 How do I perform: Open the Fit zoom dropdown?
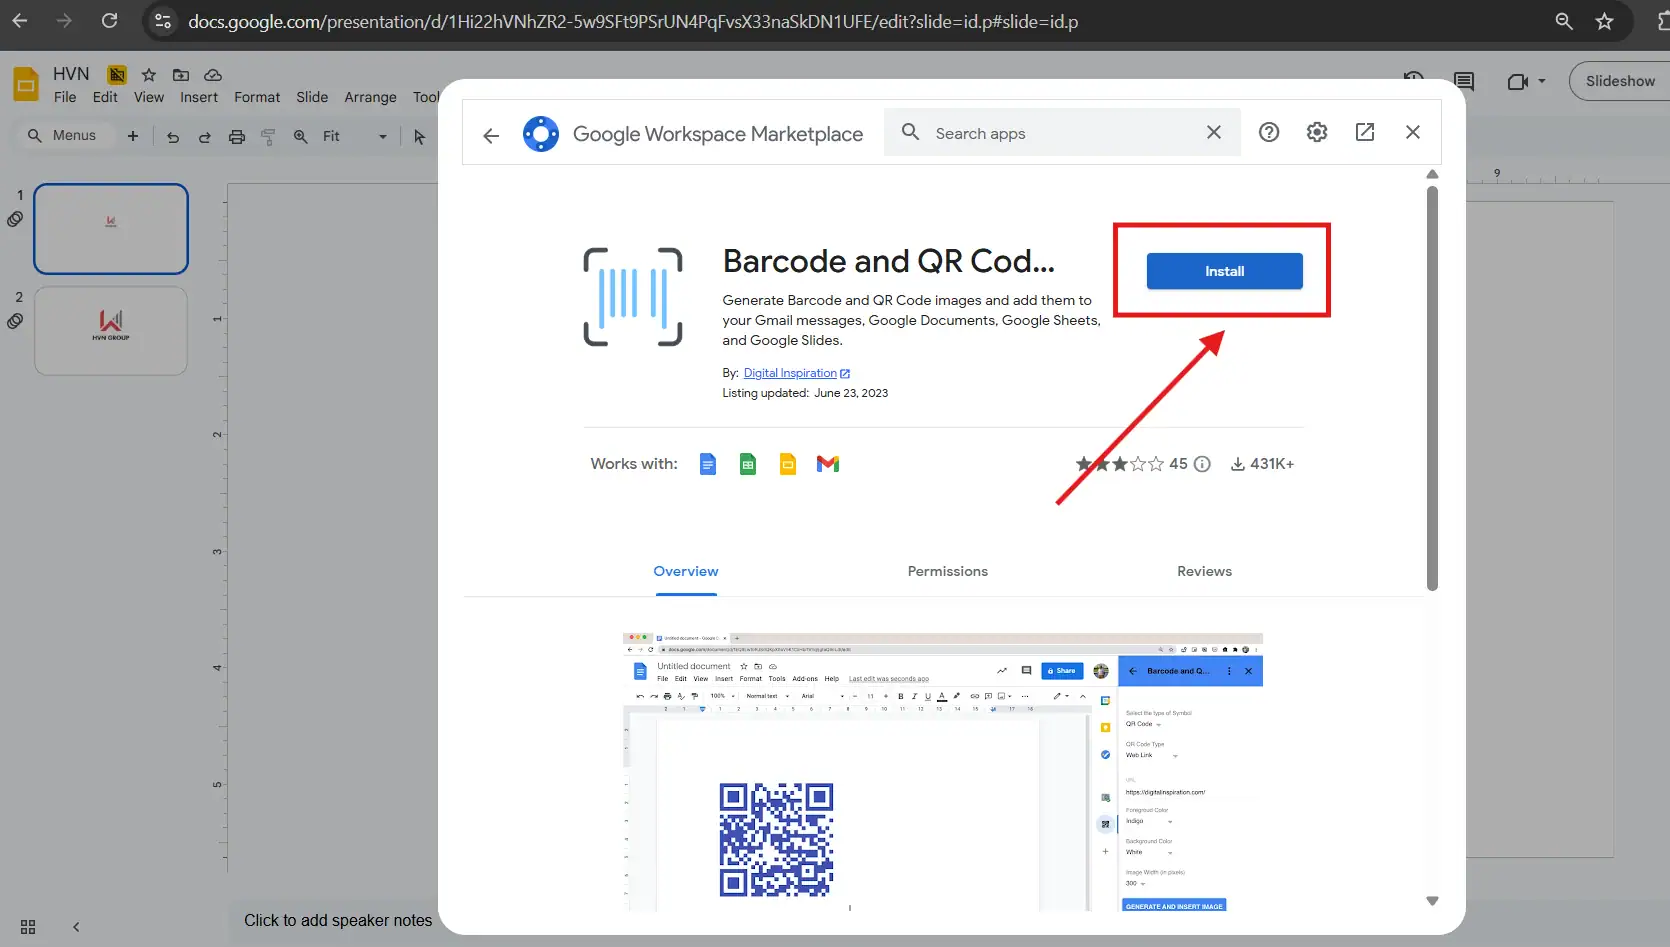pos(355,136)
